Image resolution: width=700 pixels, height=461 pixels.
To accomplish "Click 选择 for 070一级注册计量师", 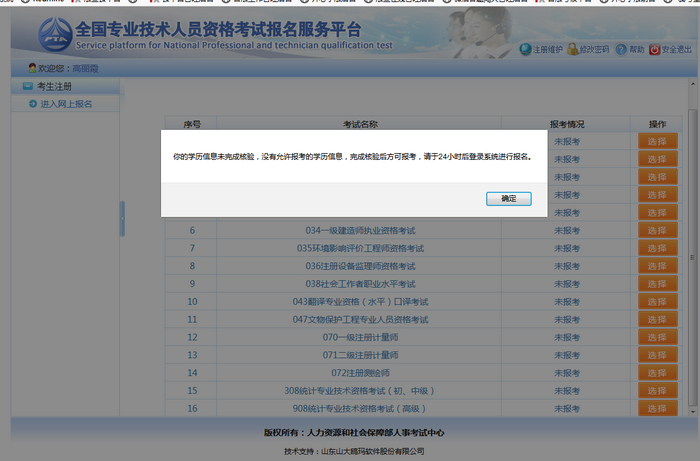I will click(657, 337).
